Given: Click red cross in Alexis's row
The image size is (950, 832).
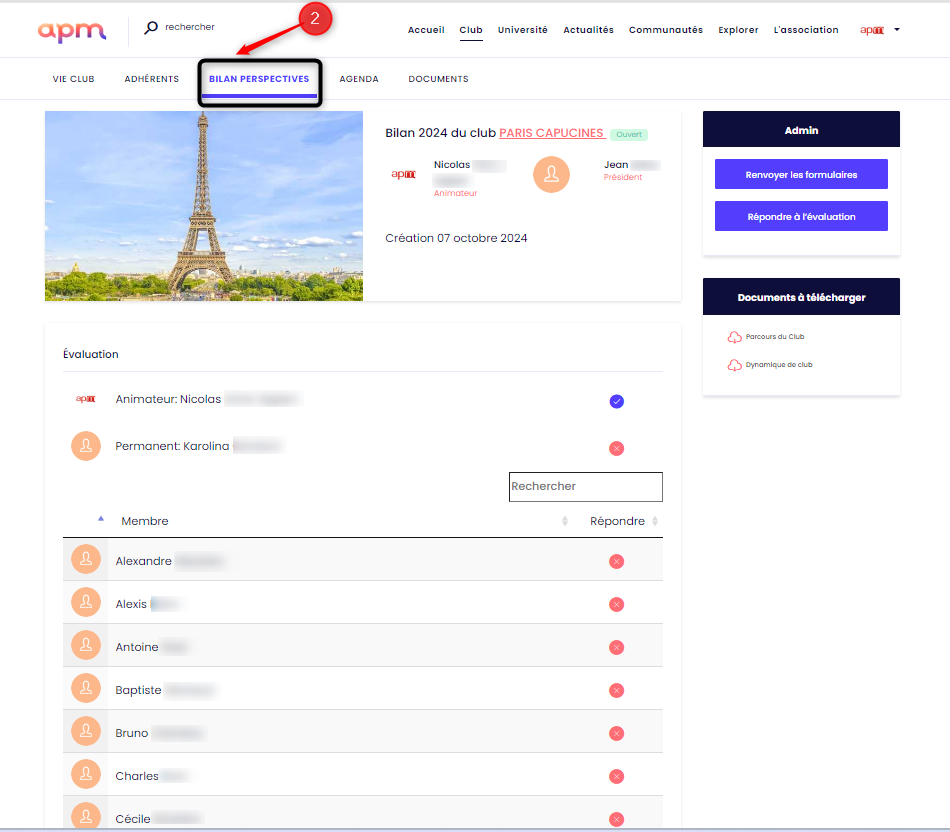Looking at the screenshot, I should 617,604.
